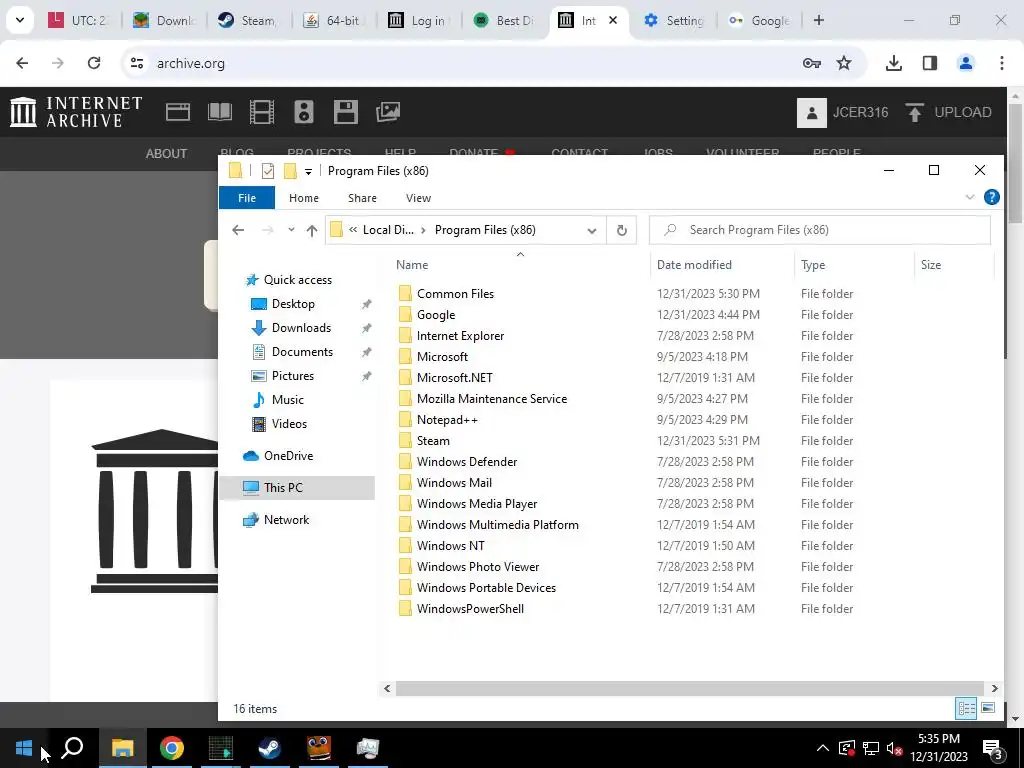1024x768 pixels.
Task: Expand the Explorer ribbon chevron
Action: (x=970, y=197)
